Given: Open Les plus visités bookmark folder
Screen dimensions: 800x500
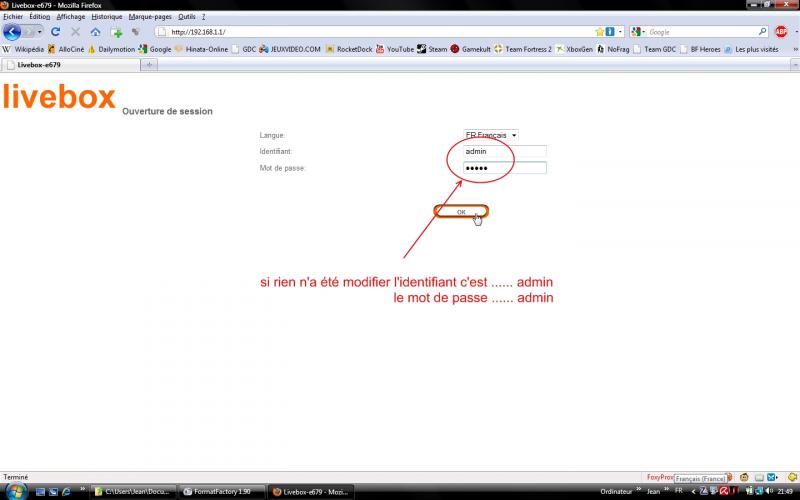Looking at the screenshot, I should point(751,49).
